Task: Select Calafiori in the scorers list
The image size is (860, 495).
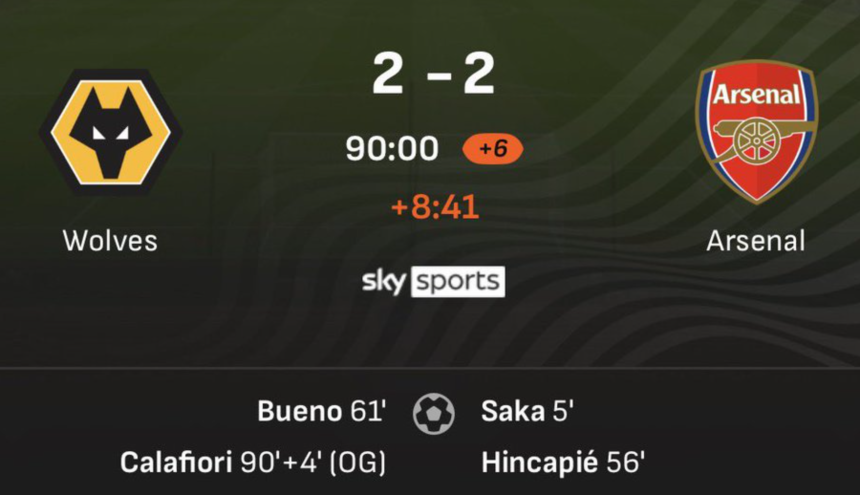Action: 176,462
